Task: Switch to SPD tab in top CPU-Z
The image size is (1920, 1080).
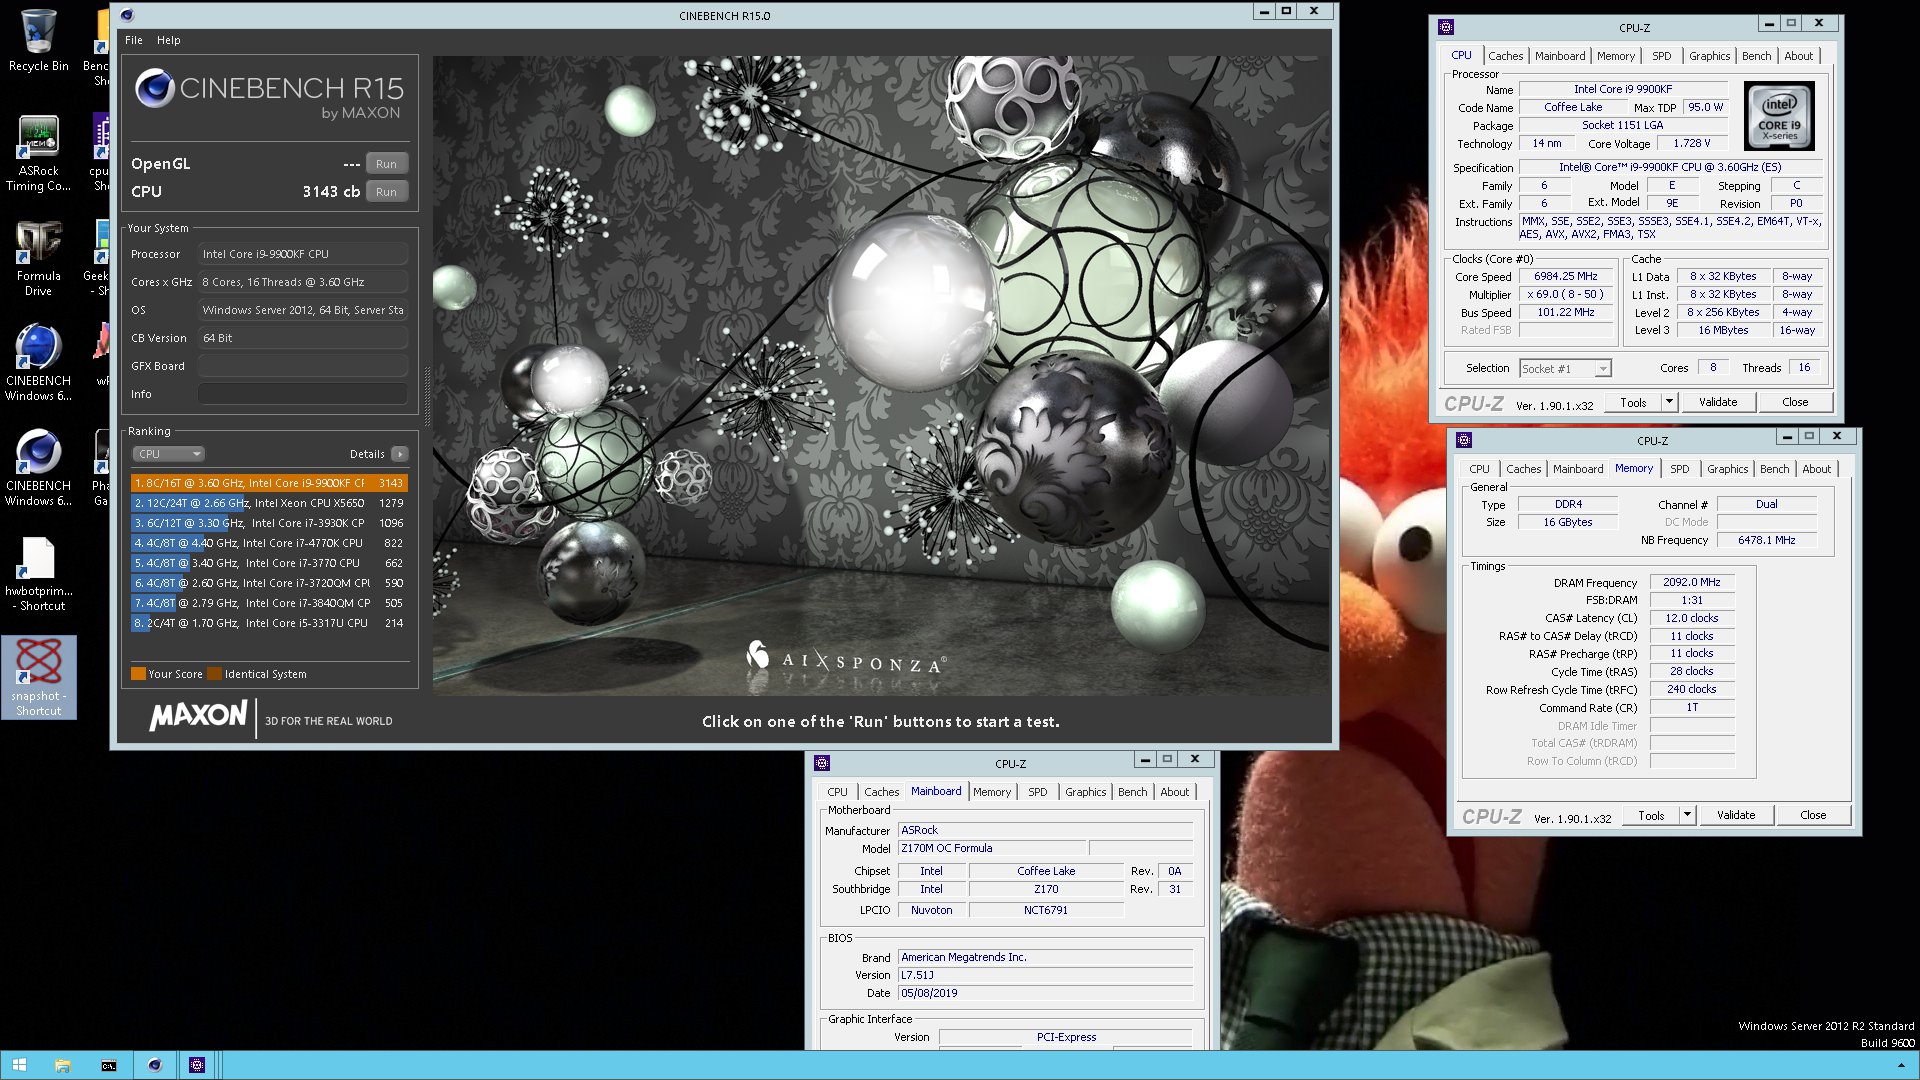Action: 1661,56
